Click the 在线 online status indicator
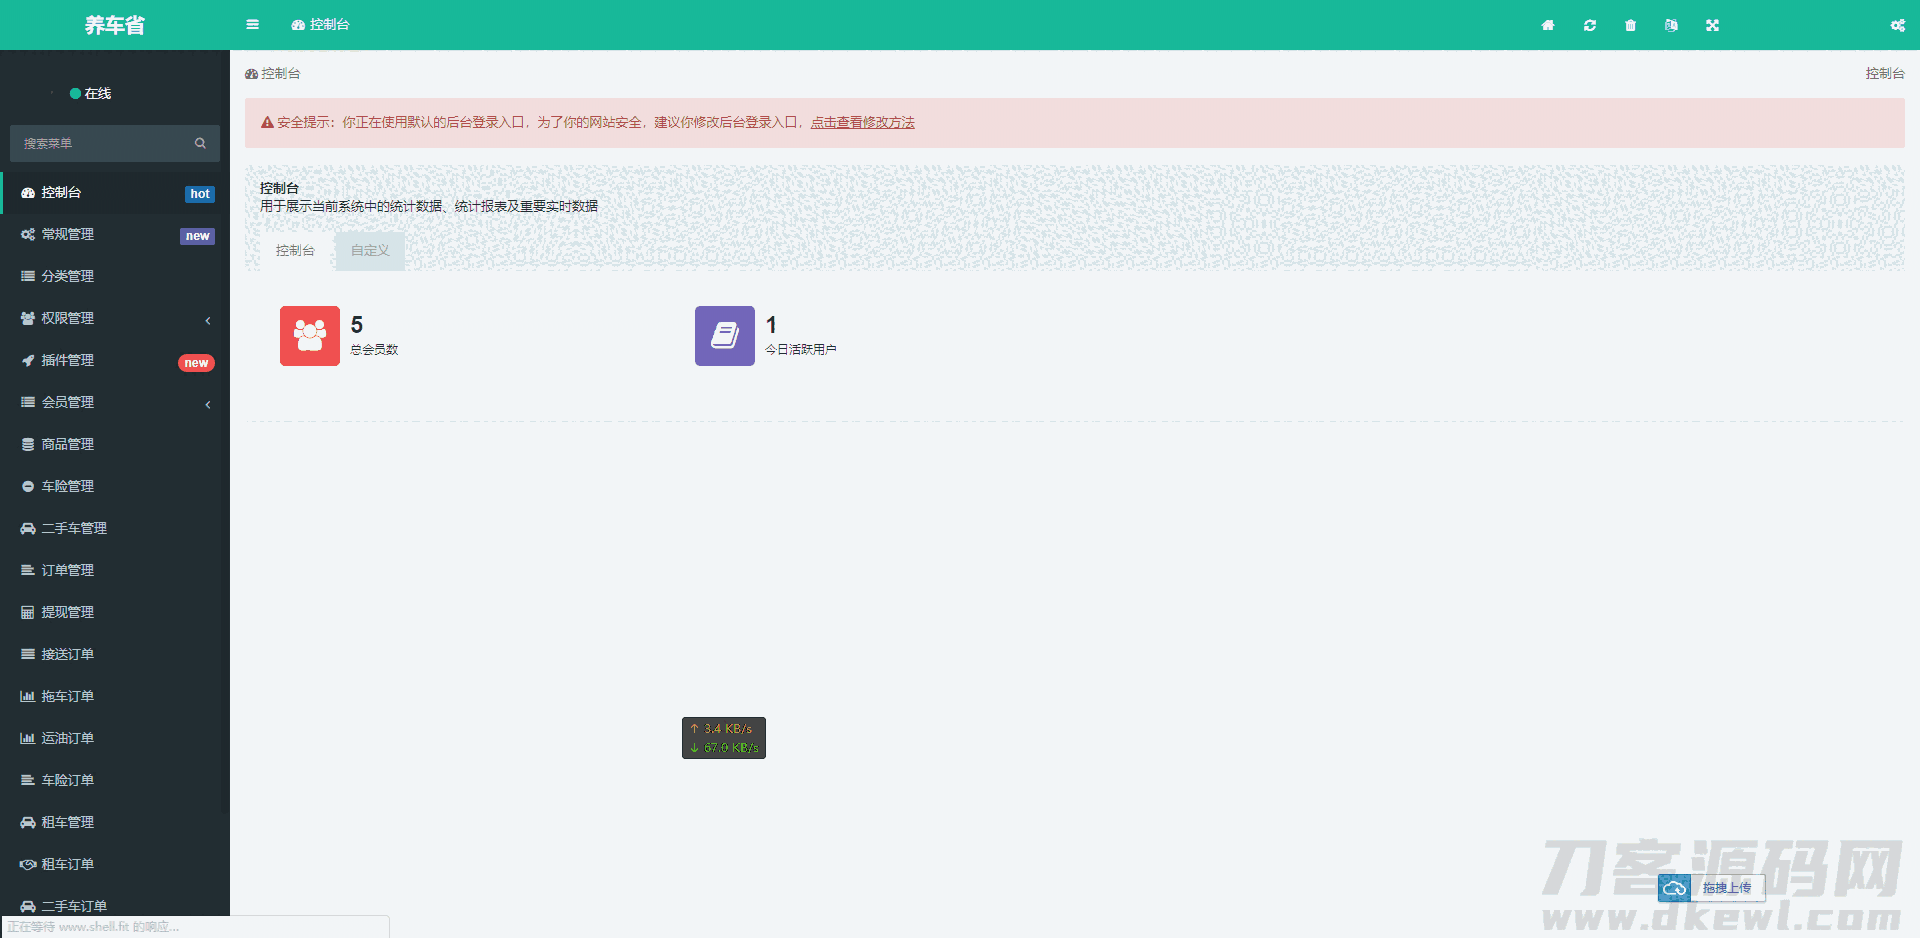 pyautogui.click(x=90, y=93)
